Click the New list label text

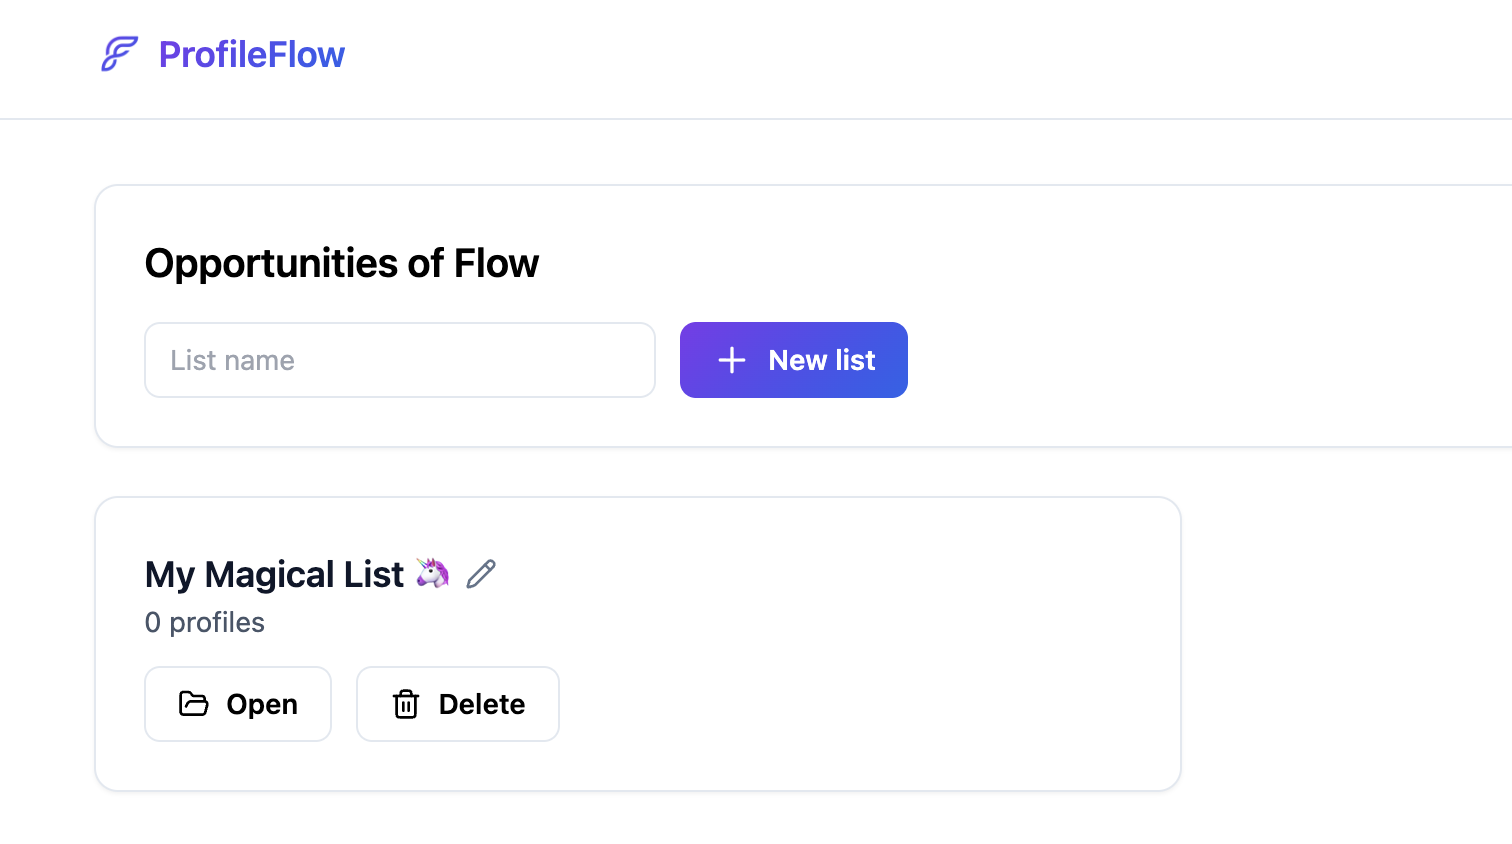pos(822,360)
